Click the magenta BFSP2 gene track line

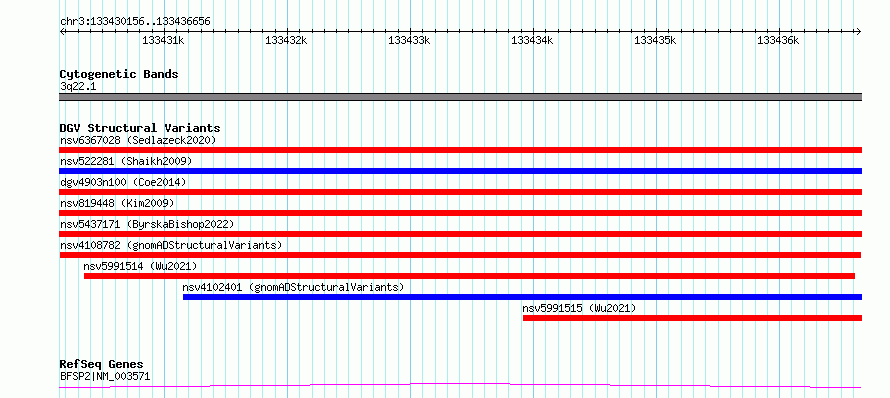tap(460, 386)
